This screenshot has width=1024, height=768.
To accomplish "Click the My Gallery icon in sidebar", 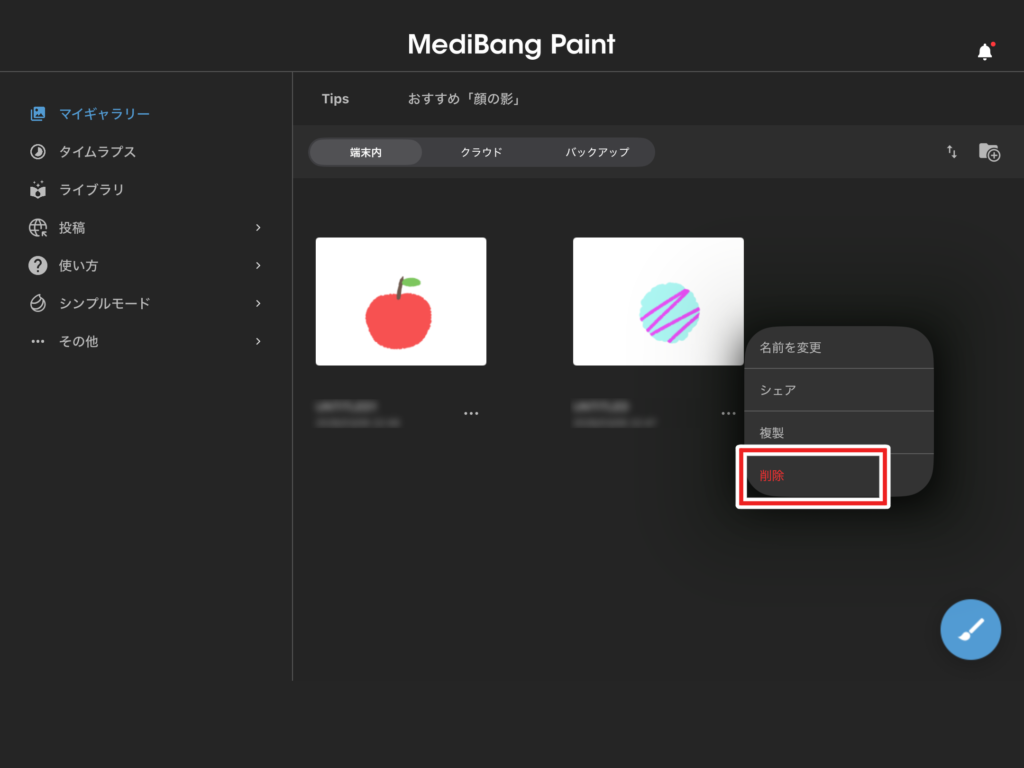I will point(38,114).
